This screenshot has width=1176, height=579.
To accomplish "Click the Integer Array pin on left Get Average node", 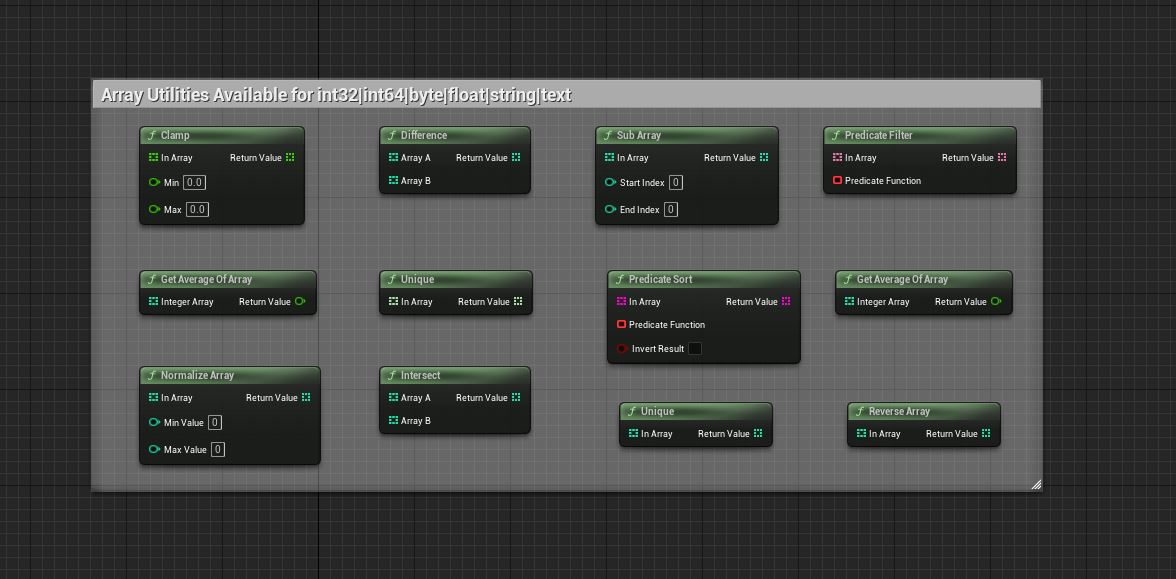I will (153, 302).
